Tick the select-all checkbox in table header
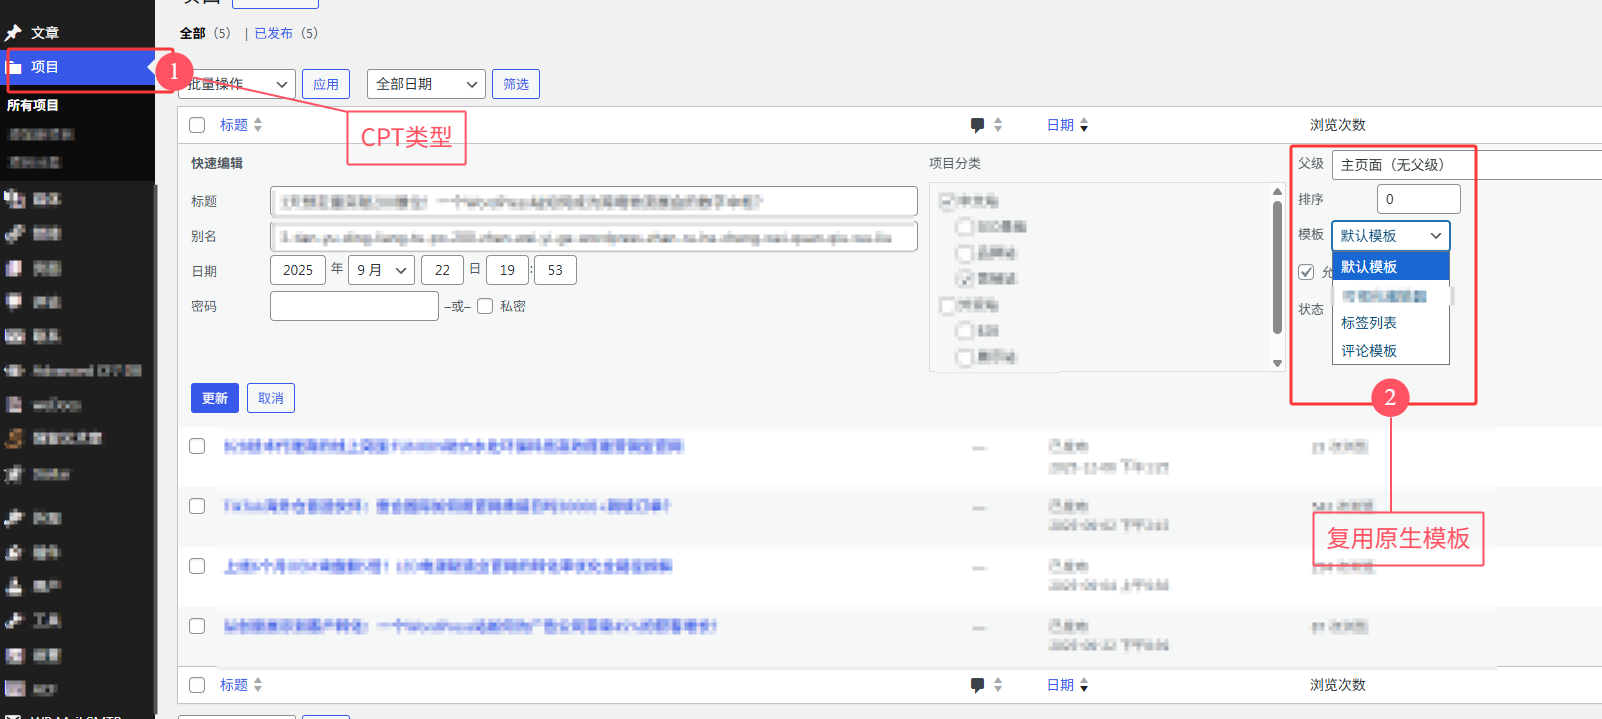This screenshot has width=1602, height=719. [x=197, y=125]
